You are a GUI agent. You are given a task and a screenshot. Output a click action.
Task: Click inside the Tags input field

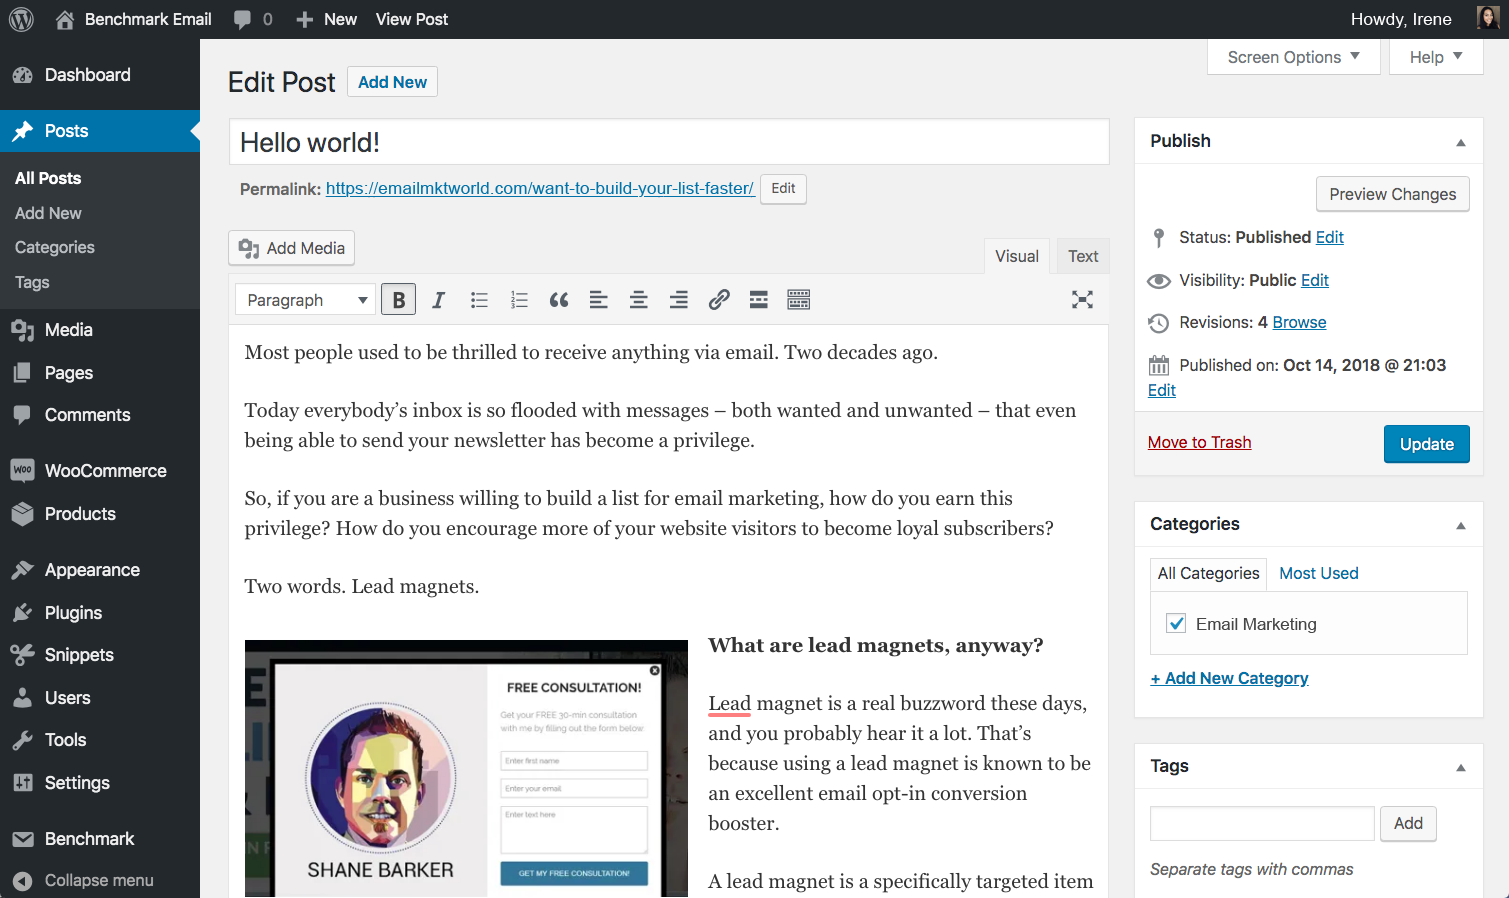1261,823
